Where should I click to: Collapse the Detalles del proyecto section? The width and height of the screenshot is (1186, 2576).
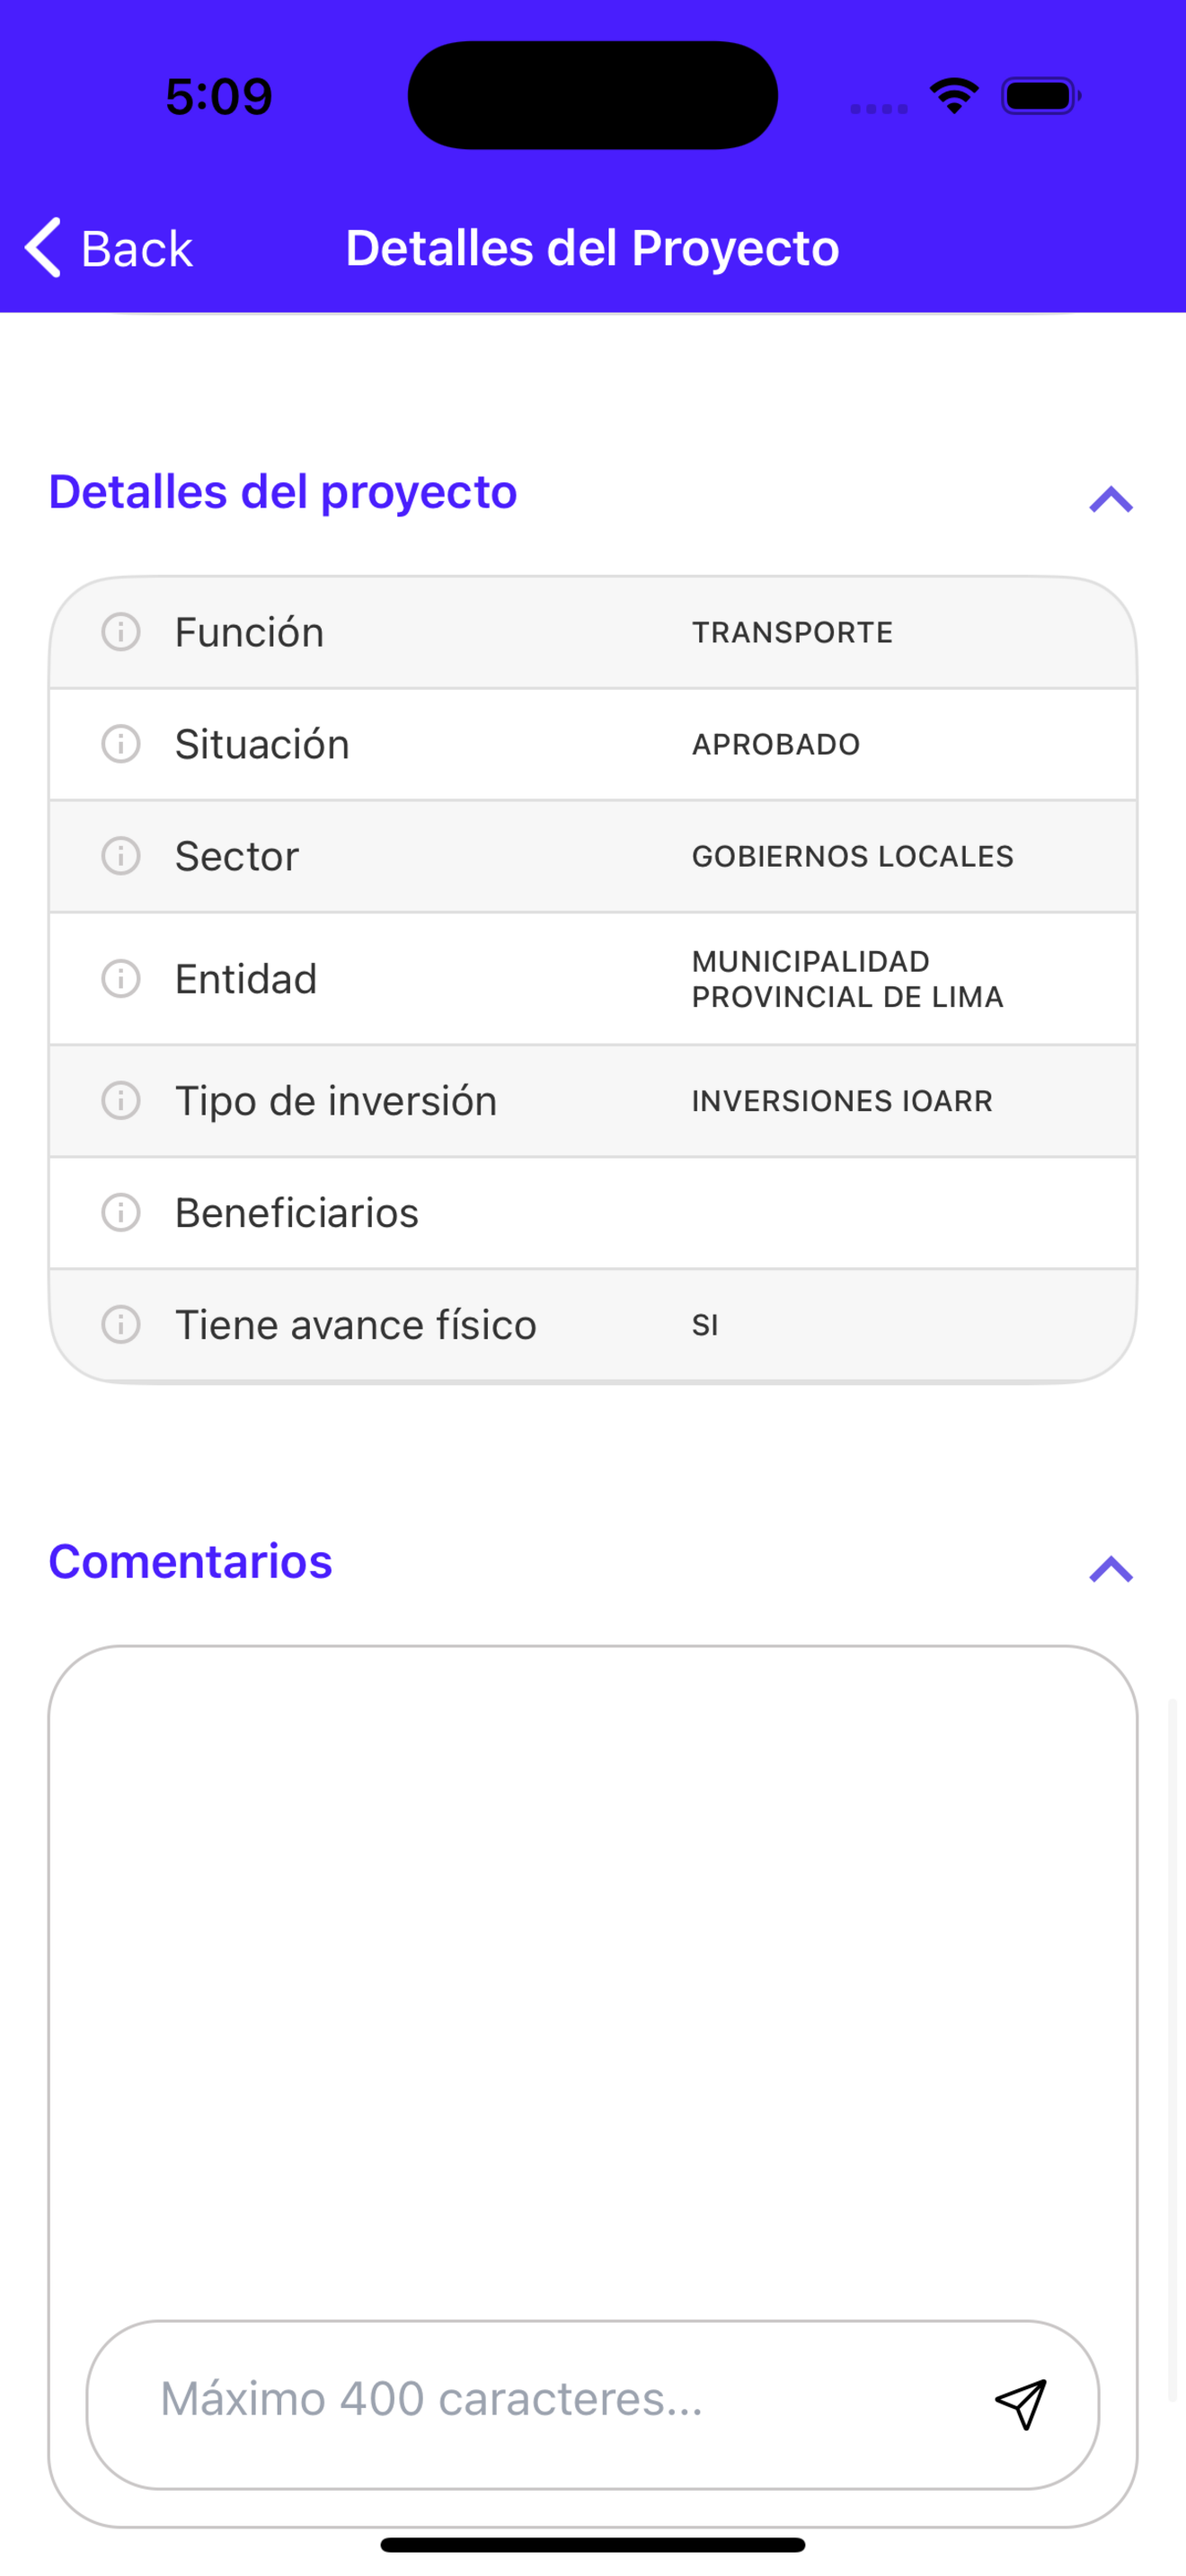click(1111, 499)
